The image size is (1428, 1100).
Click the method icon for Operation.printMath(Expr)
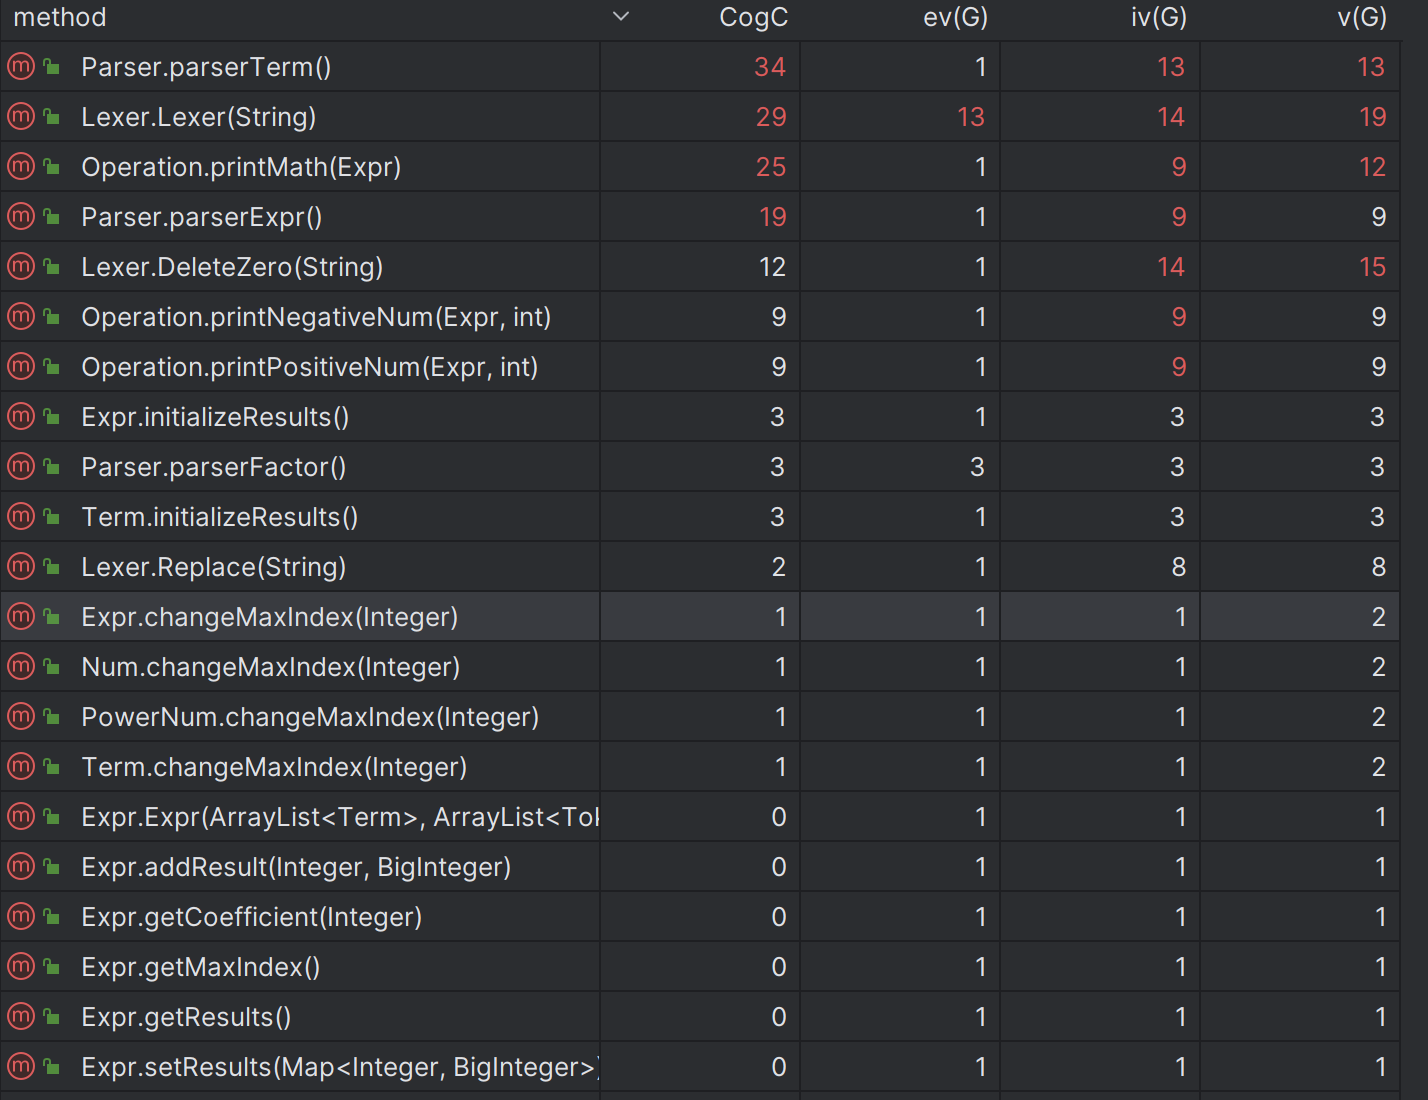(x=21, y=166)
